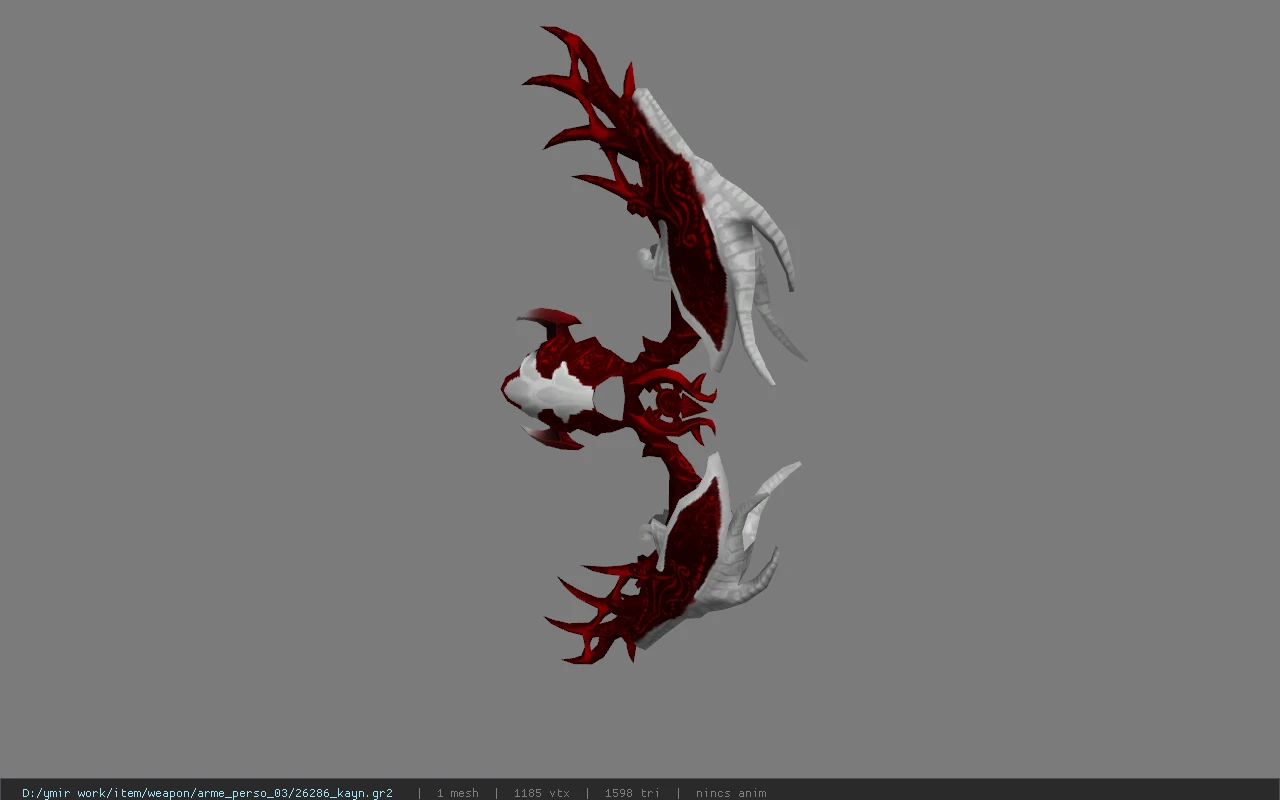The width and height of the screenshot is (1280, 800).
Task: Select the "1185 vtx" vertex count
Action: [x=541, y=793]
